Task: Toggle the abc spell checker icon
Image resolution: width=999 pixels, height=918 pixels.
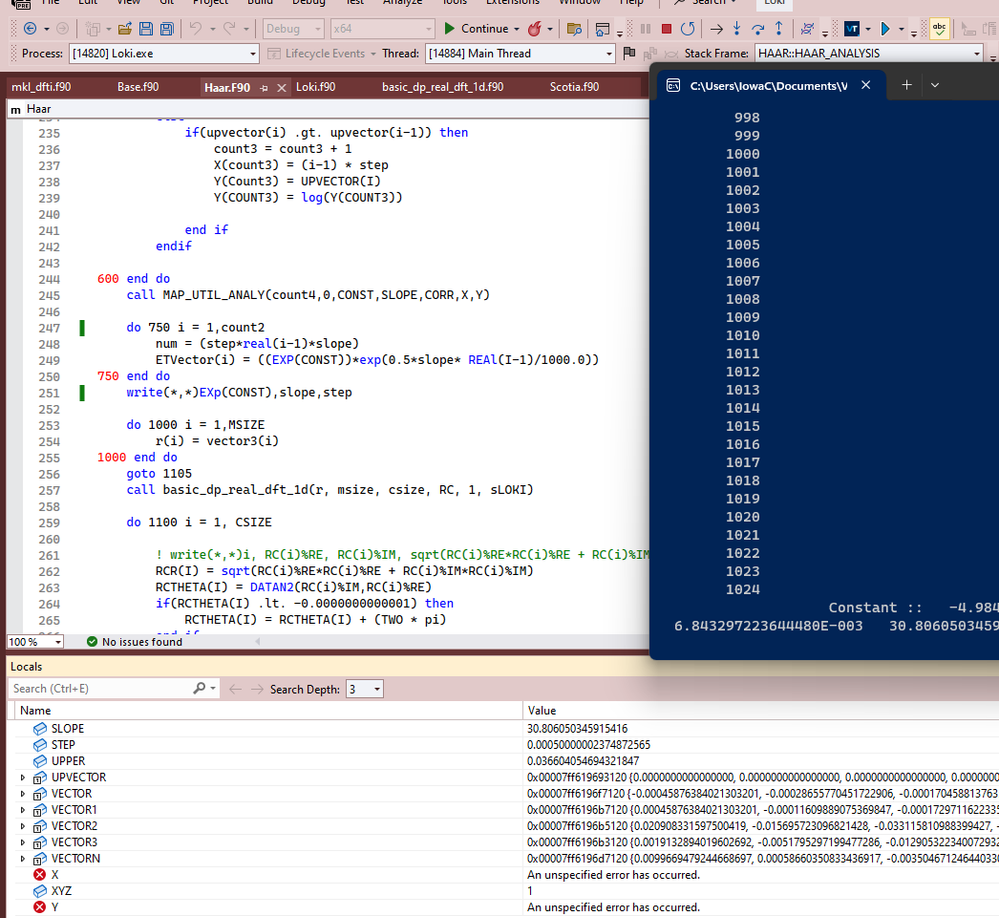Action: pyautogui.click(x=939, y=29)
